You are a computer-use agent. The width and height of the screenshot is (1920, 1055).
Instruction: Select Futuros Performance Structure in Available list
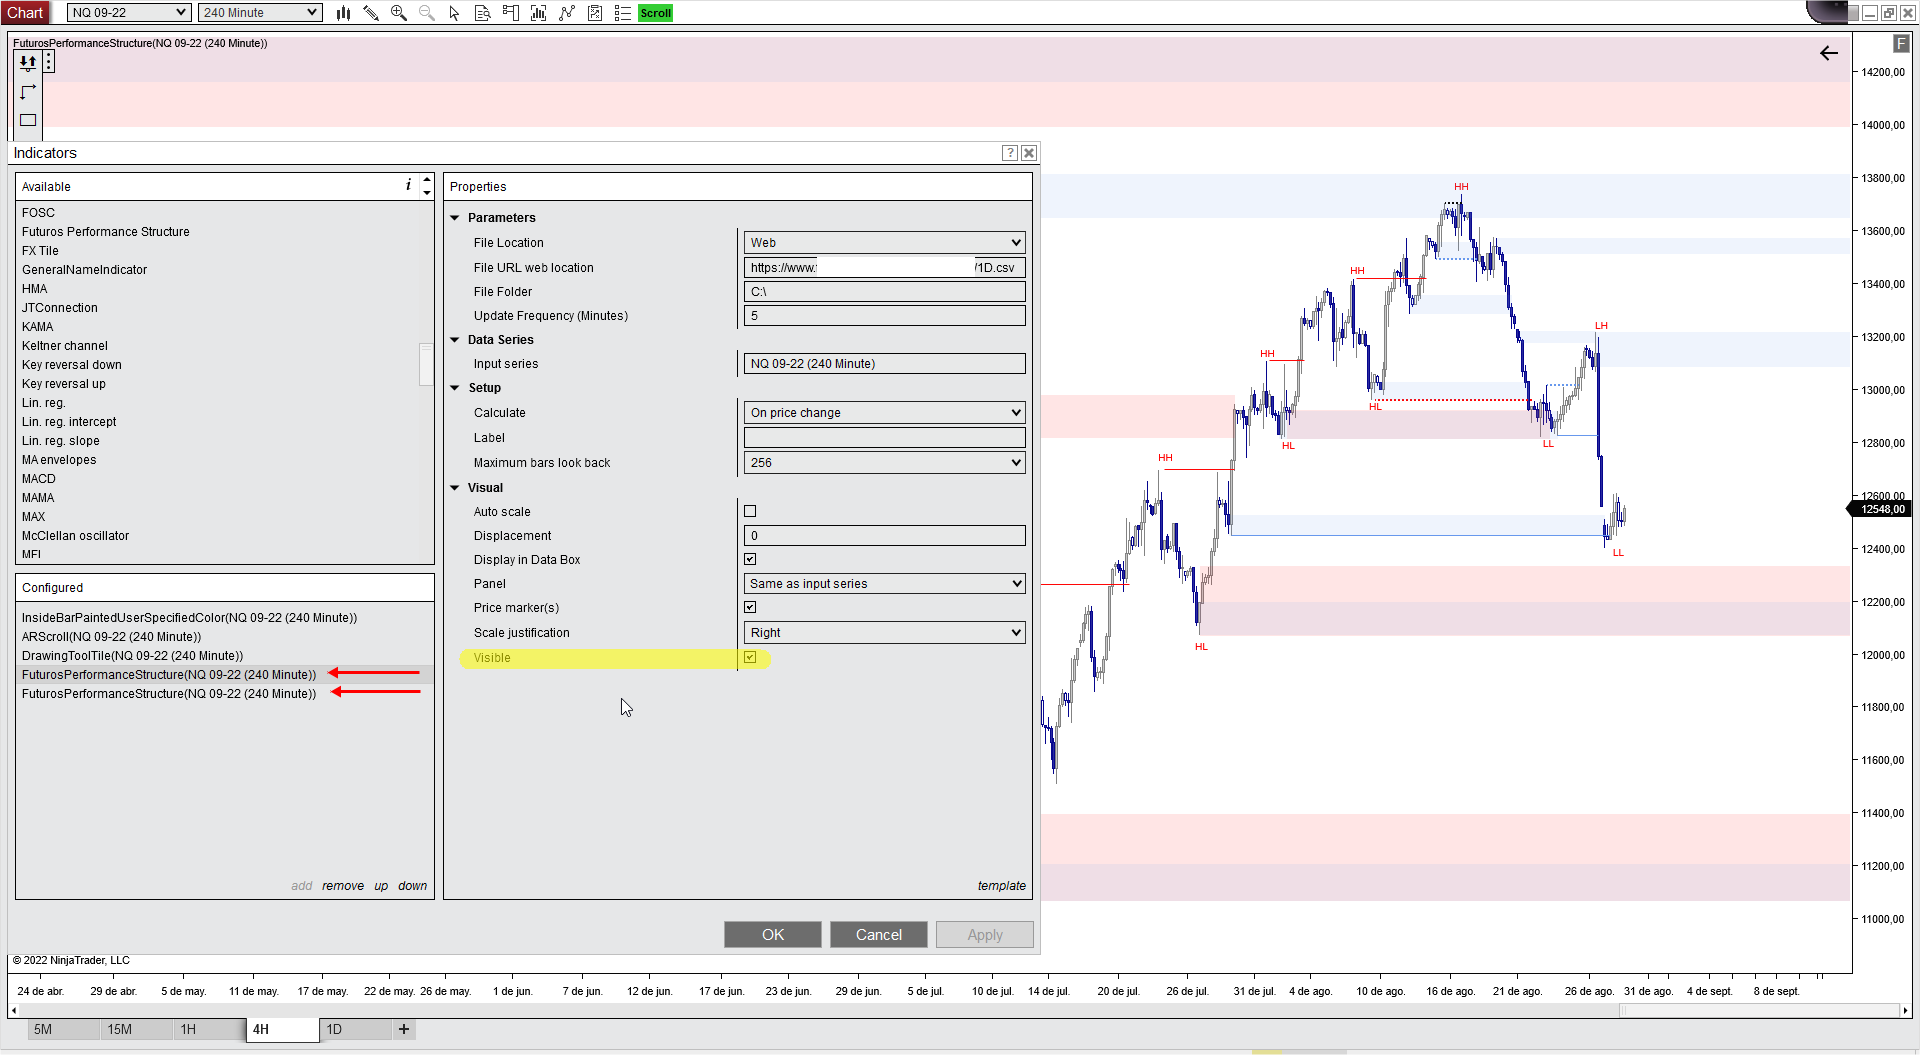106,232
